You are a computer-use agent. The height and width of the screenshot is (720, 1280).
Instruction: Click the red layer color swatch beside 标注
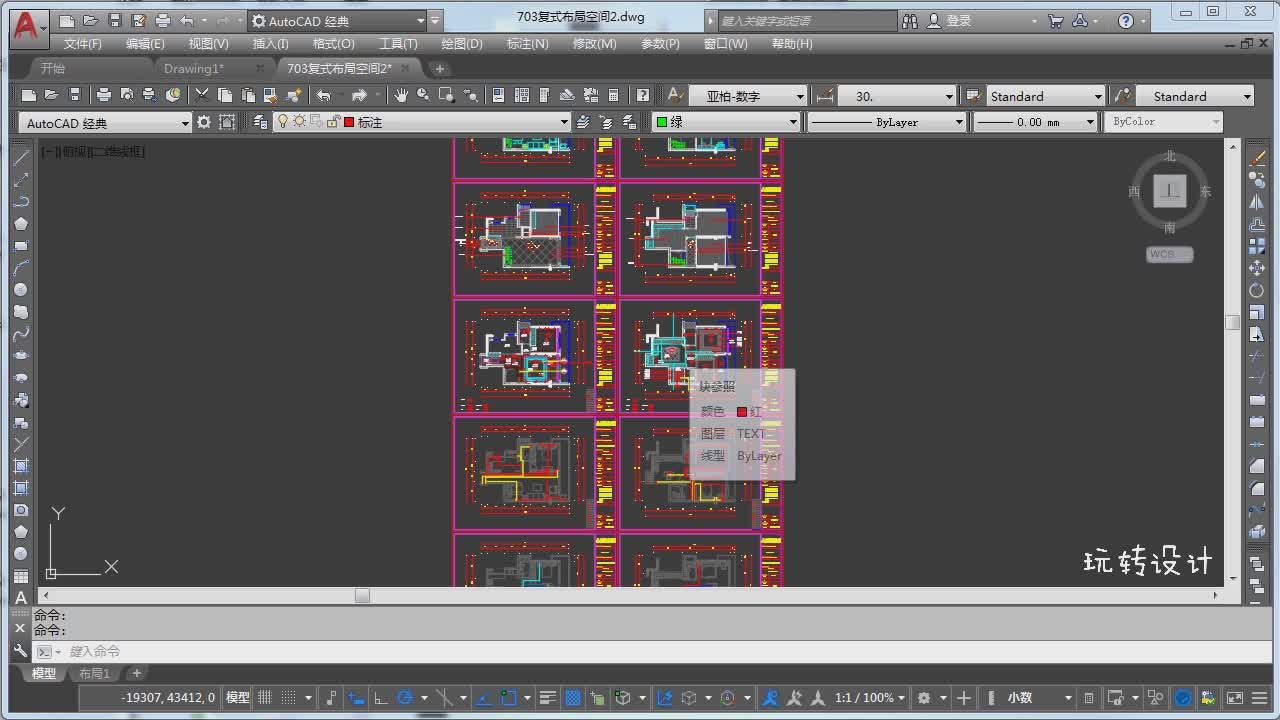(349, 122)
